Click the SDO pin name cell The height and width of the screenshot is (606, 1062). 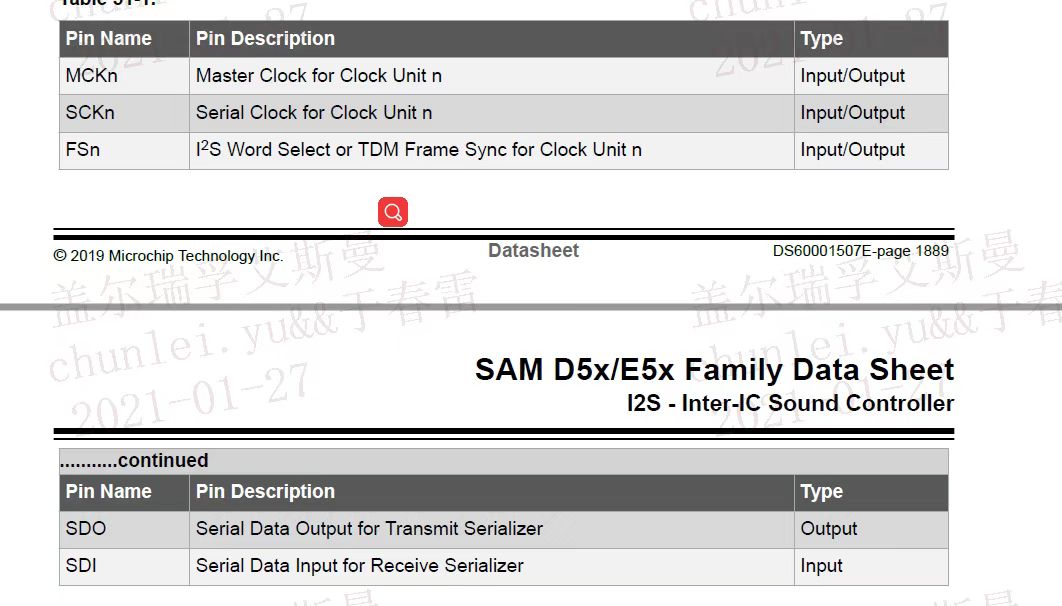coord(86,529)
